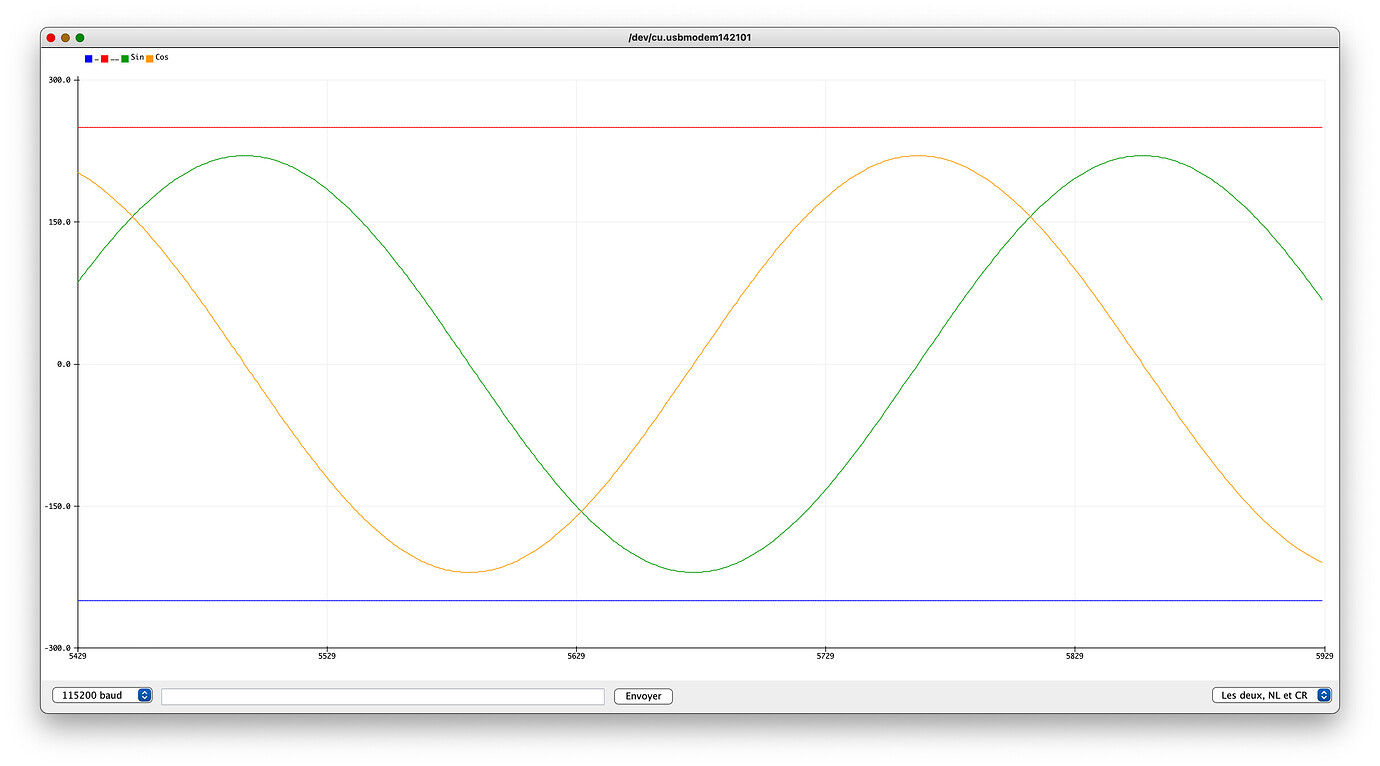Click the stepper arrows on the line-ending selector
Viewport: 1380px width, 766px height.
(1322, 695)
